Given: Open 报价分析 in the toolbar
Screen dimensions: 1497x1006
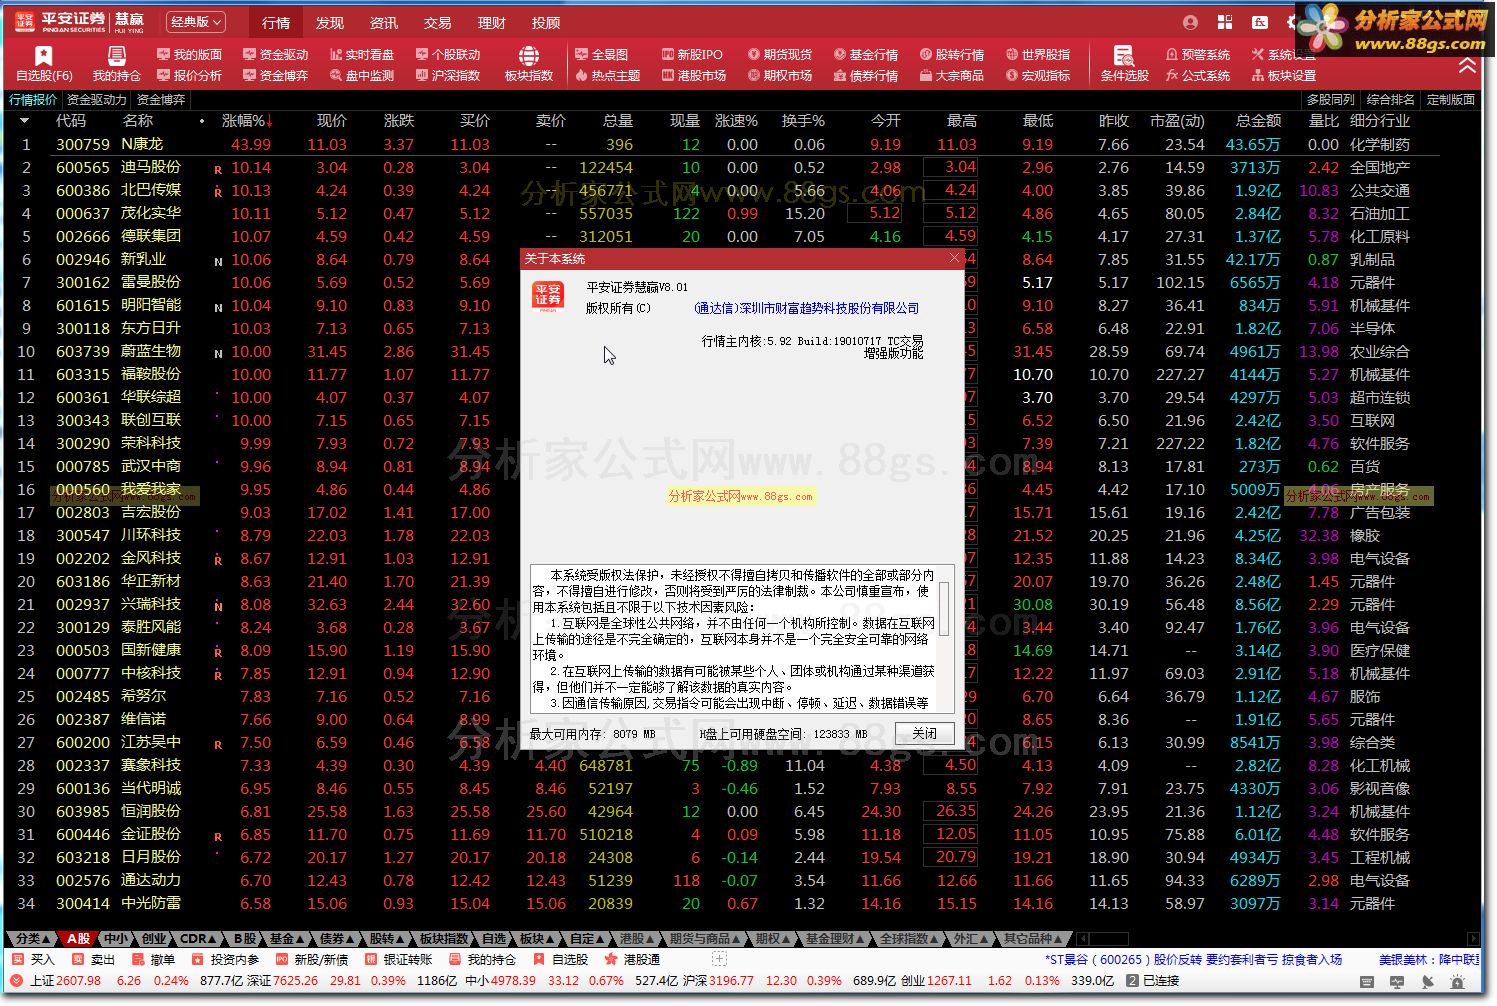Looking at the screenshot, I should (189, 75).
